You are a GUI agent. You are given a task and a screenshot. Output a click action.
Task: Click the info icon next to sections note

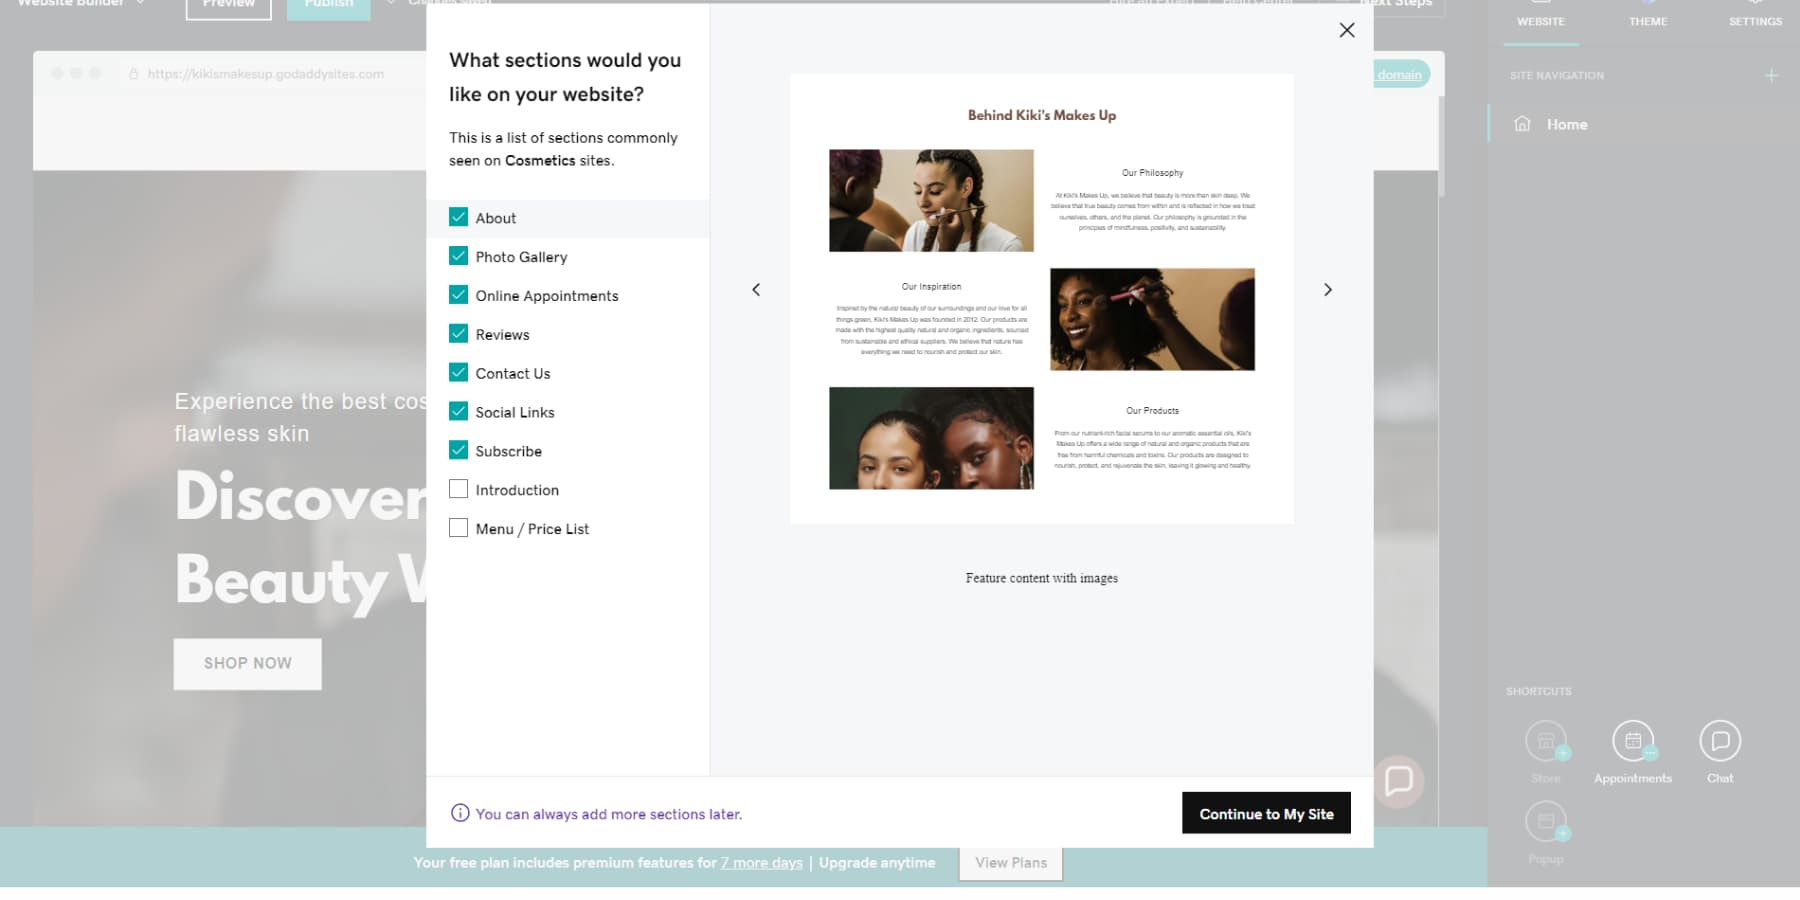[460, 813]
